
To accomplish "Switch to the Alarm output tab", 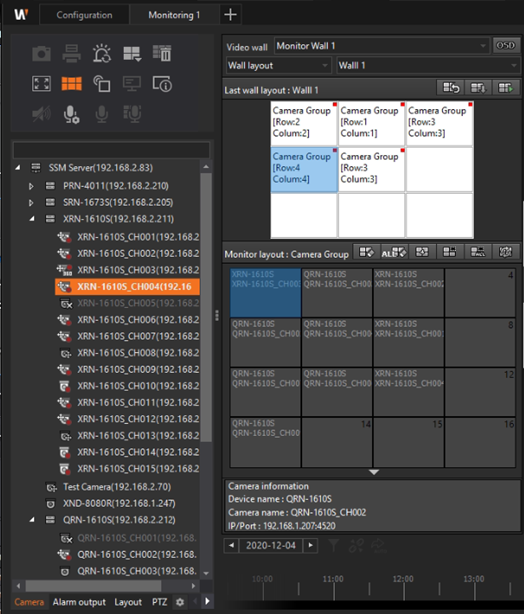I will coord(79,602).
